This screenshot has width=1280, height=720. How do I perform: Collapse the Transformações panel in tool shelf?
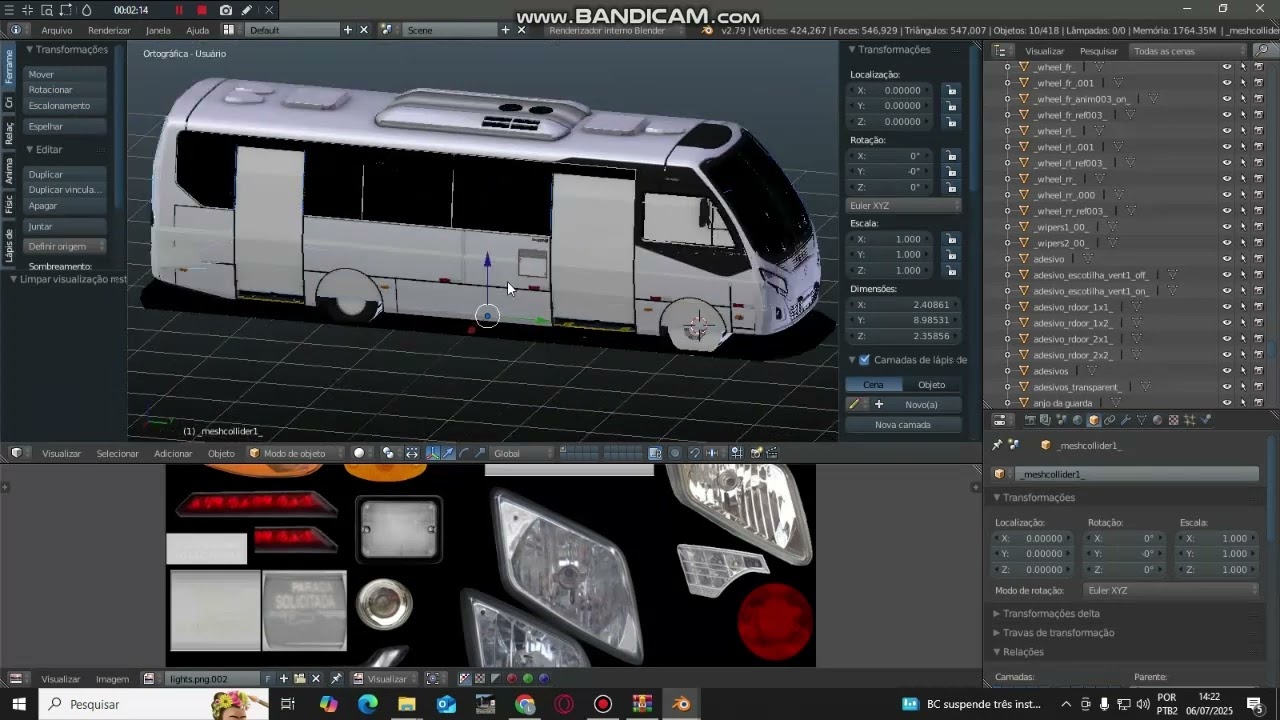coord(30,49)
